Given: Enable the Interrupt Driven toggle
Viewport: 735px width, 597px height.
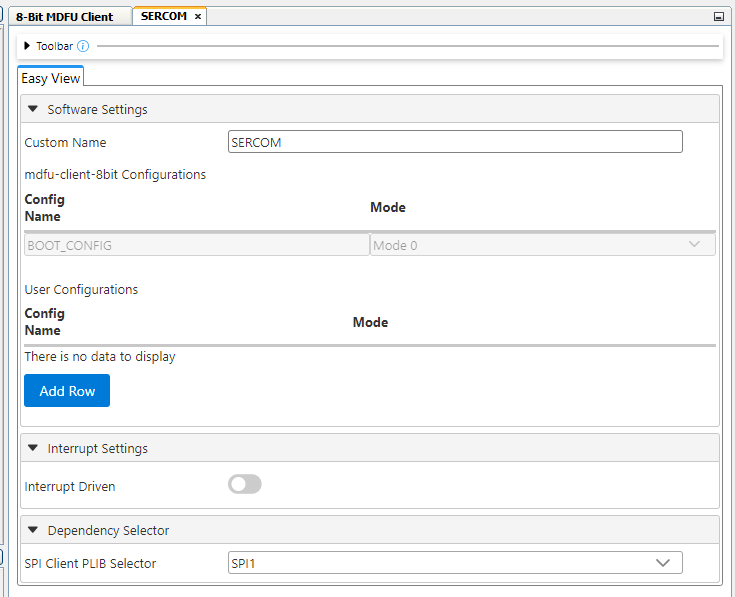Looking at the screenshot, I should pyautogui.click(x=245, y=485).
